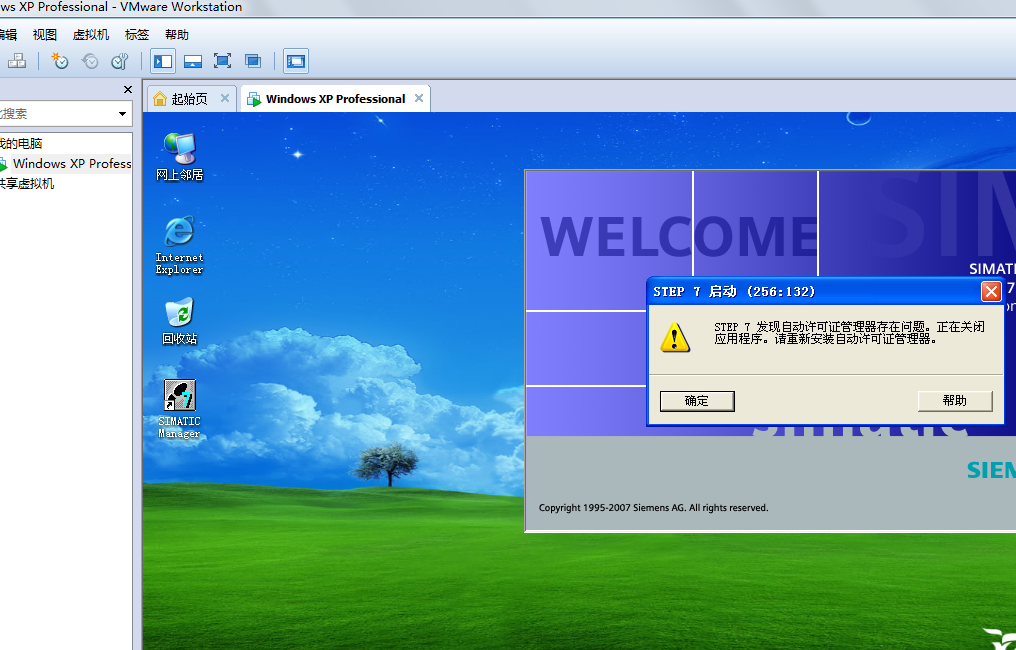The image size is (1016, 650).
Task: Close the 起始页 tab
Action: click(225, 98)
